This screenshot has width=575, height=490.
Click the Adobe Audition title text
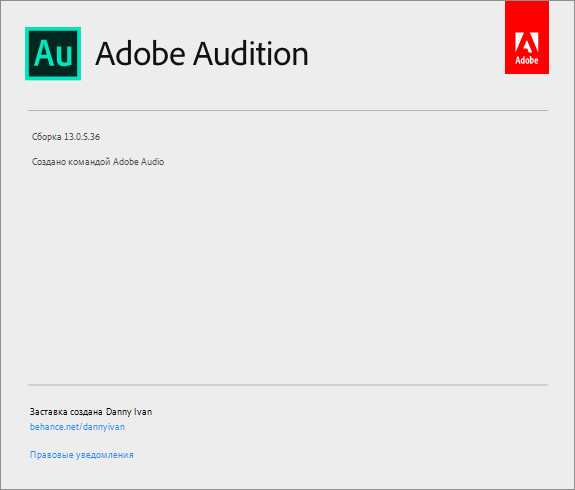(202, 54)
